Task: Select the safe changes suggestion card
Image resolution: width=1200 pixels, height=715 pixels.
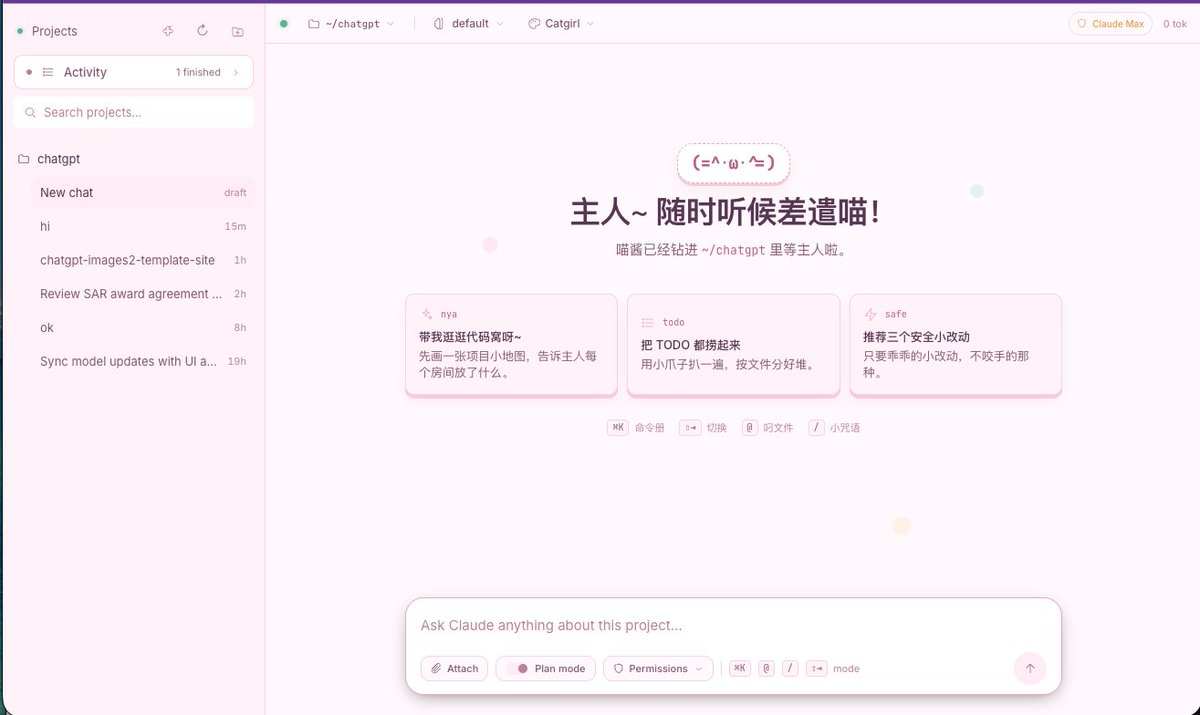Action: coord(955,345)
